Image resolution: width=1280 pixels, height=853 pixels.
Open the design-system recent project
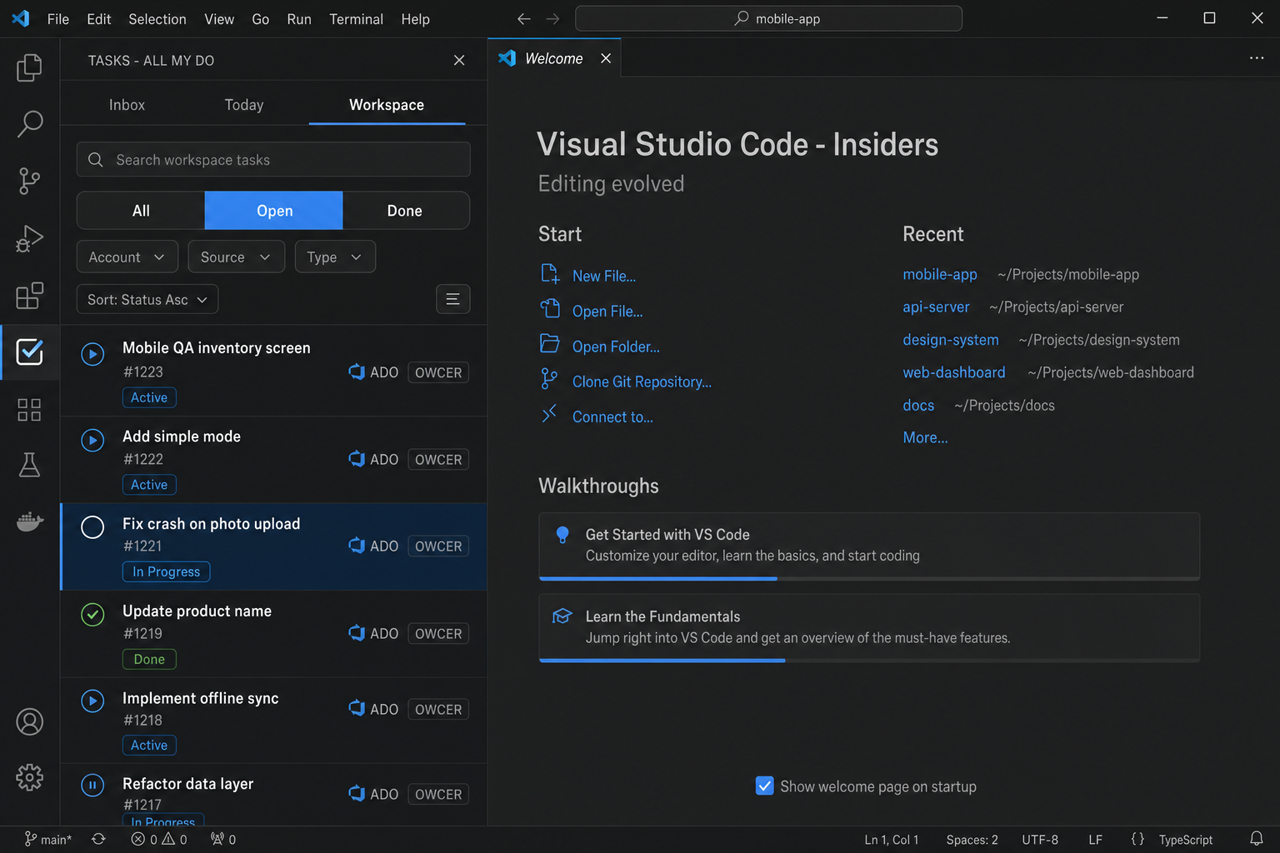click(x=951, y=340)
